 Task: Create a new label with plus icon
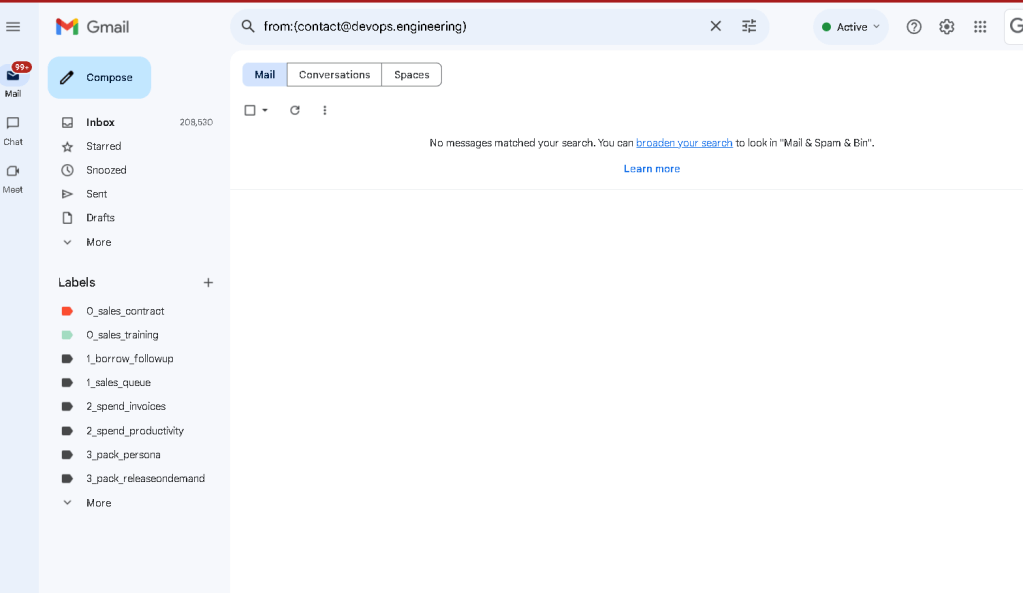pyautogui.click(x=208, y=282)
